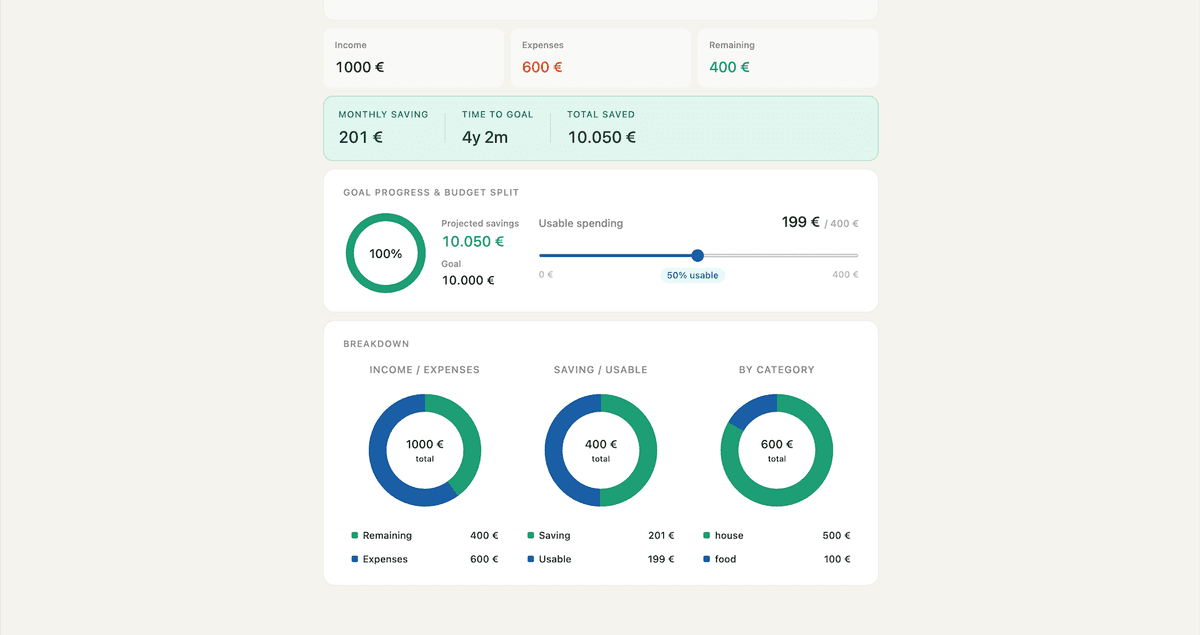Click the Time to Goal value 4y 2m
The height and width of the screenshot is (635, 1200).
(x=485, y=137)
